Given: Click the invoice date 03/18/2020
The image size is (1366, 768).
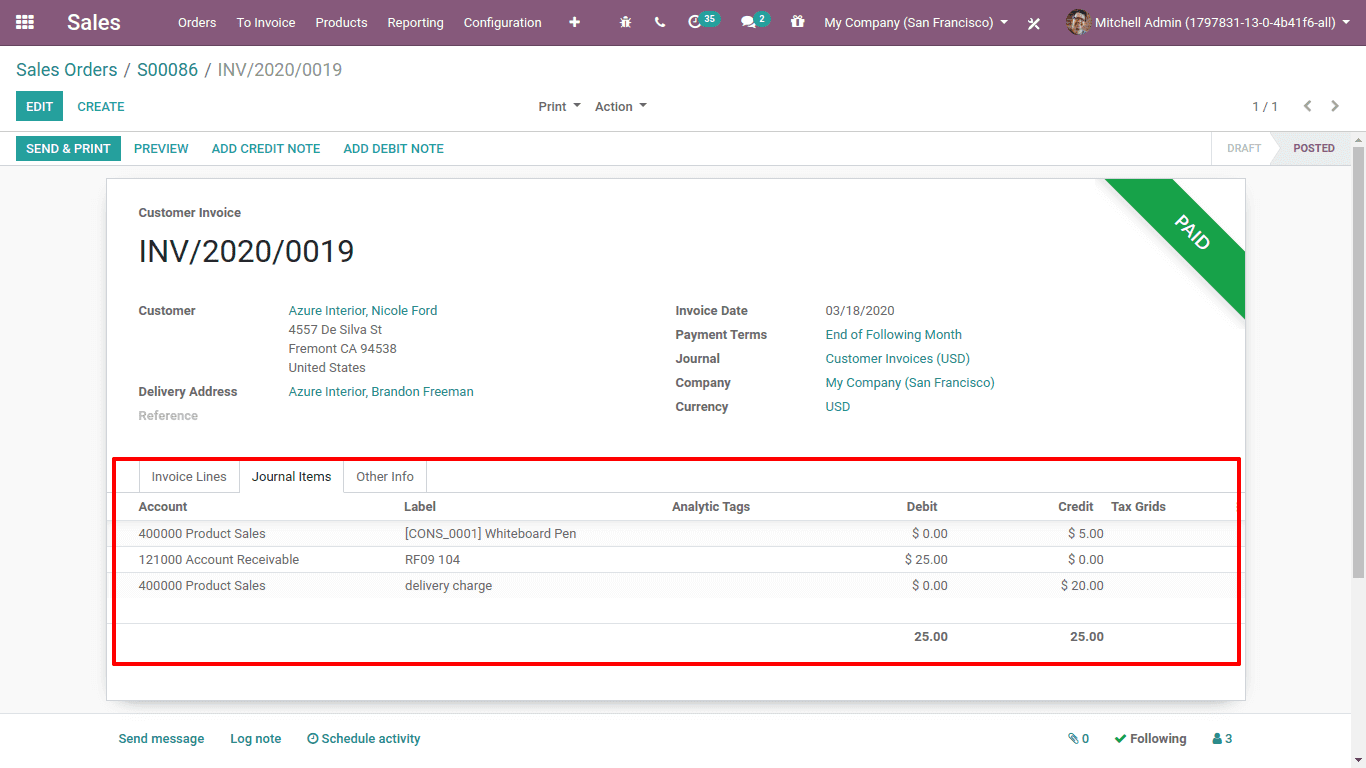Looking at the screenshot, I should point(860,311).
